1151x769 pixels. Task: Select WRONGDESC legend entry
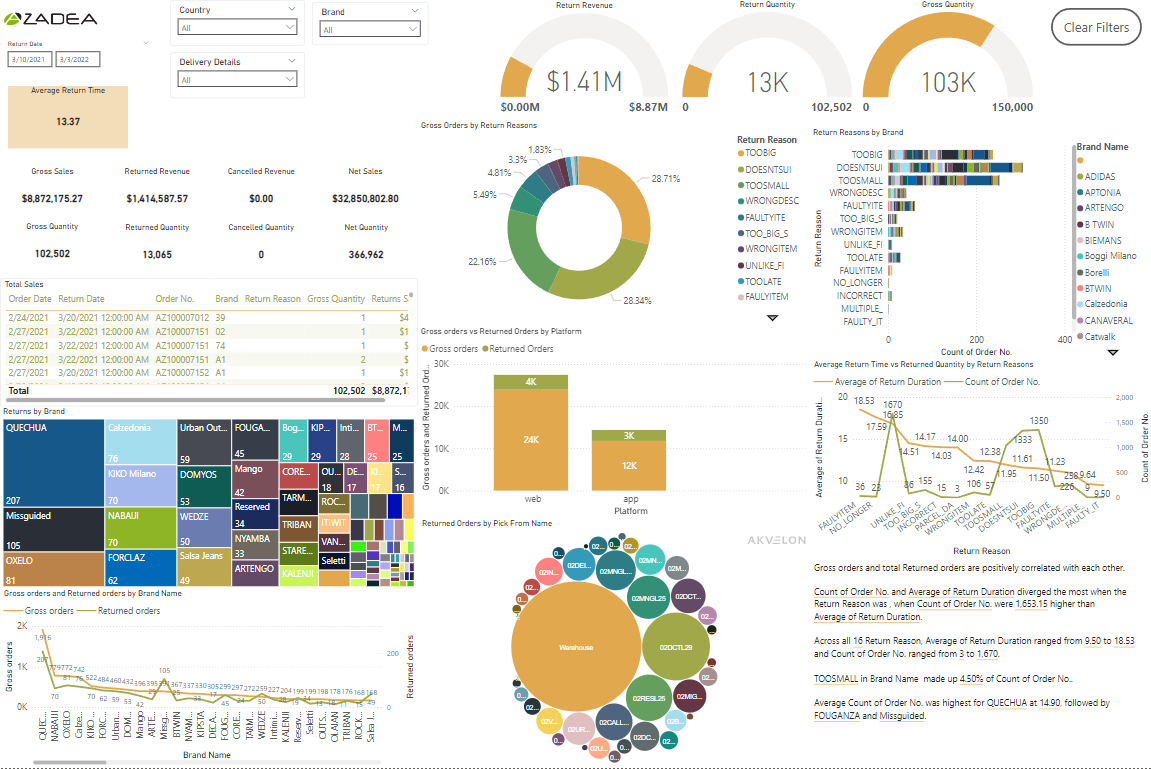tap(768, 200)
